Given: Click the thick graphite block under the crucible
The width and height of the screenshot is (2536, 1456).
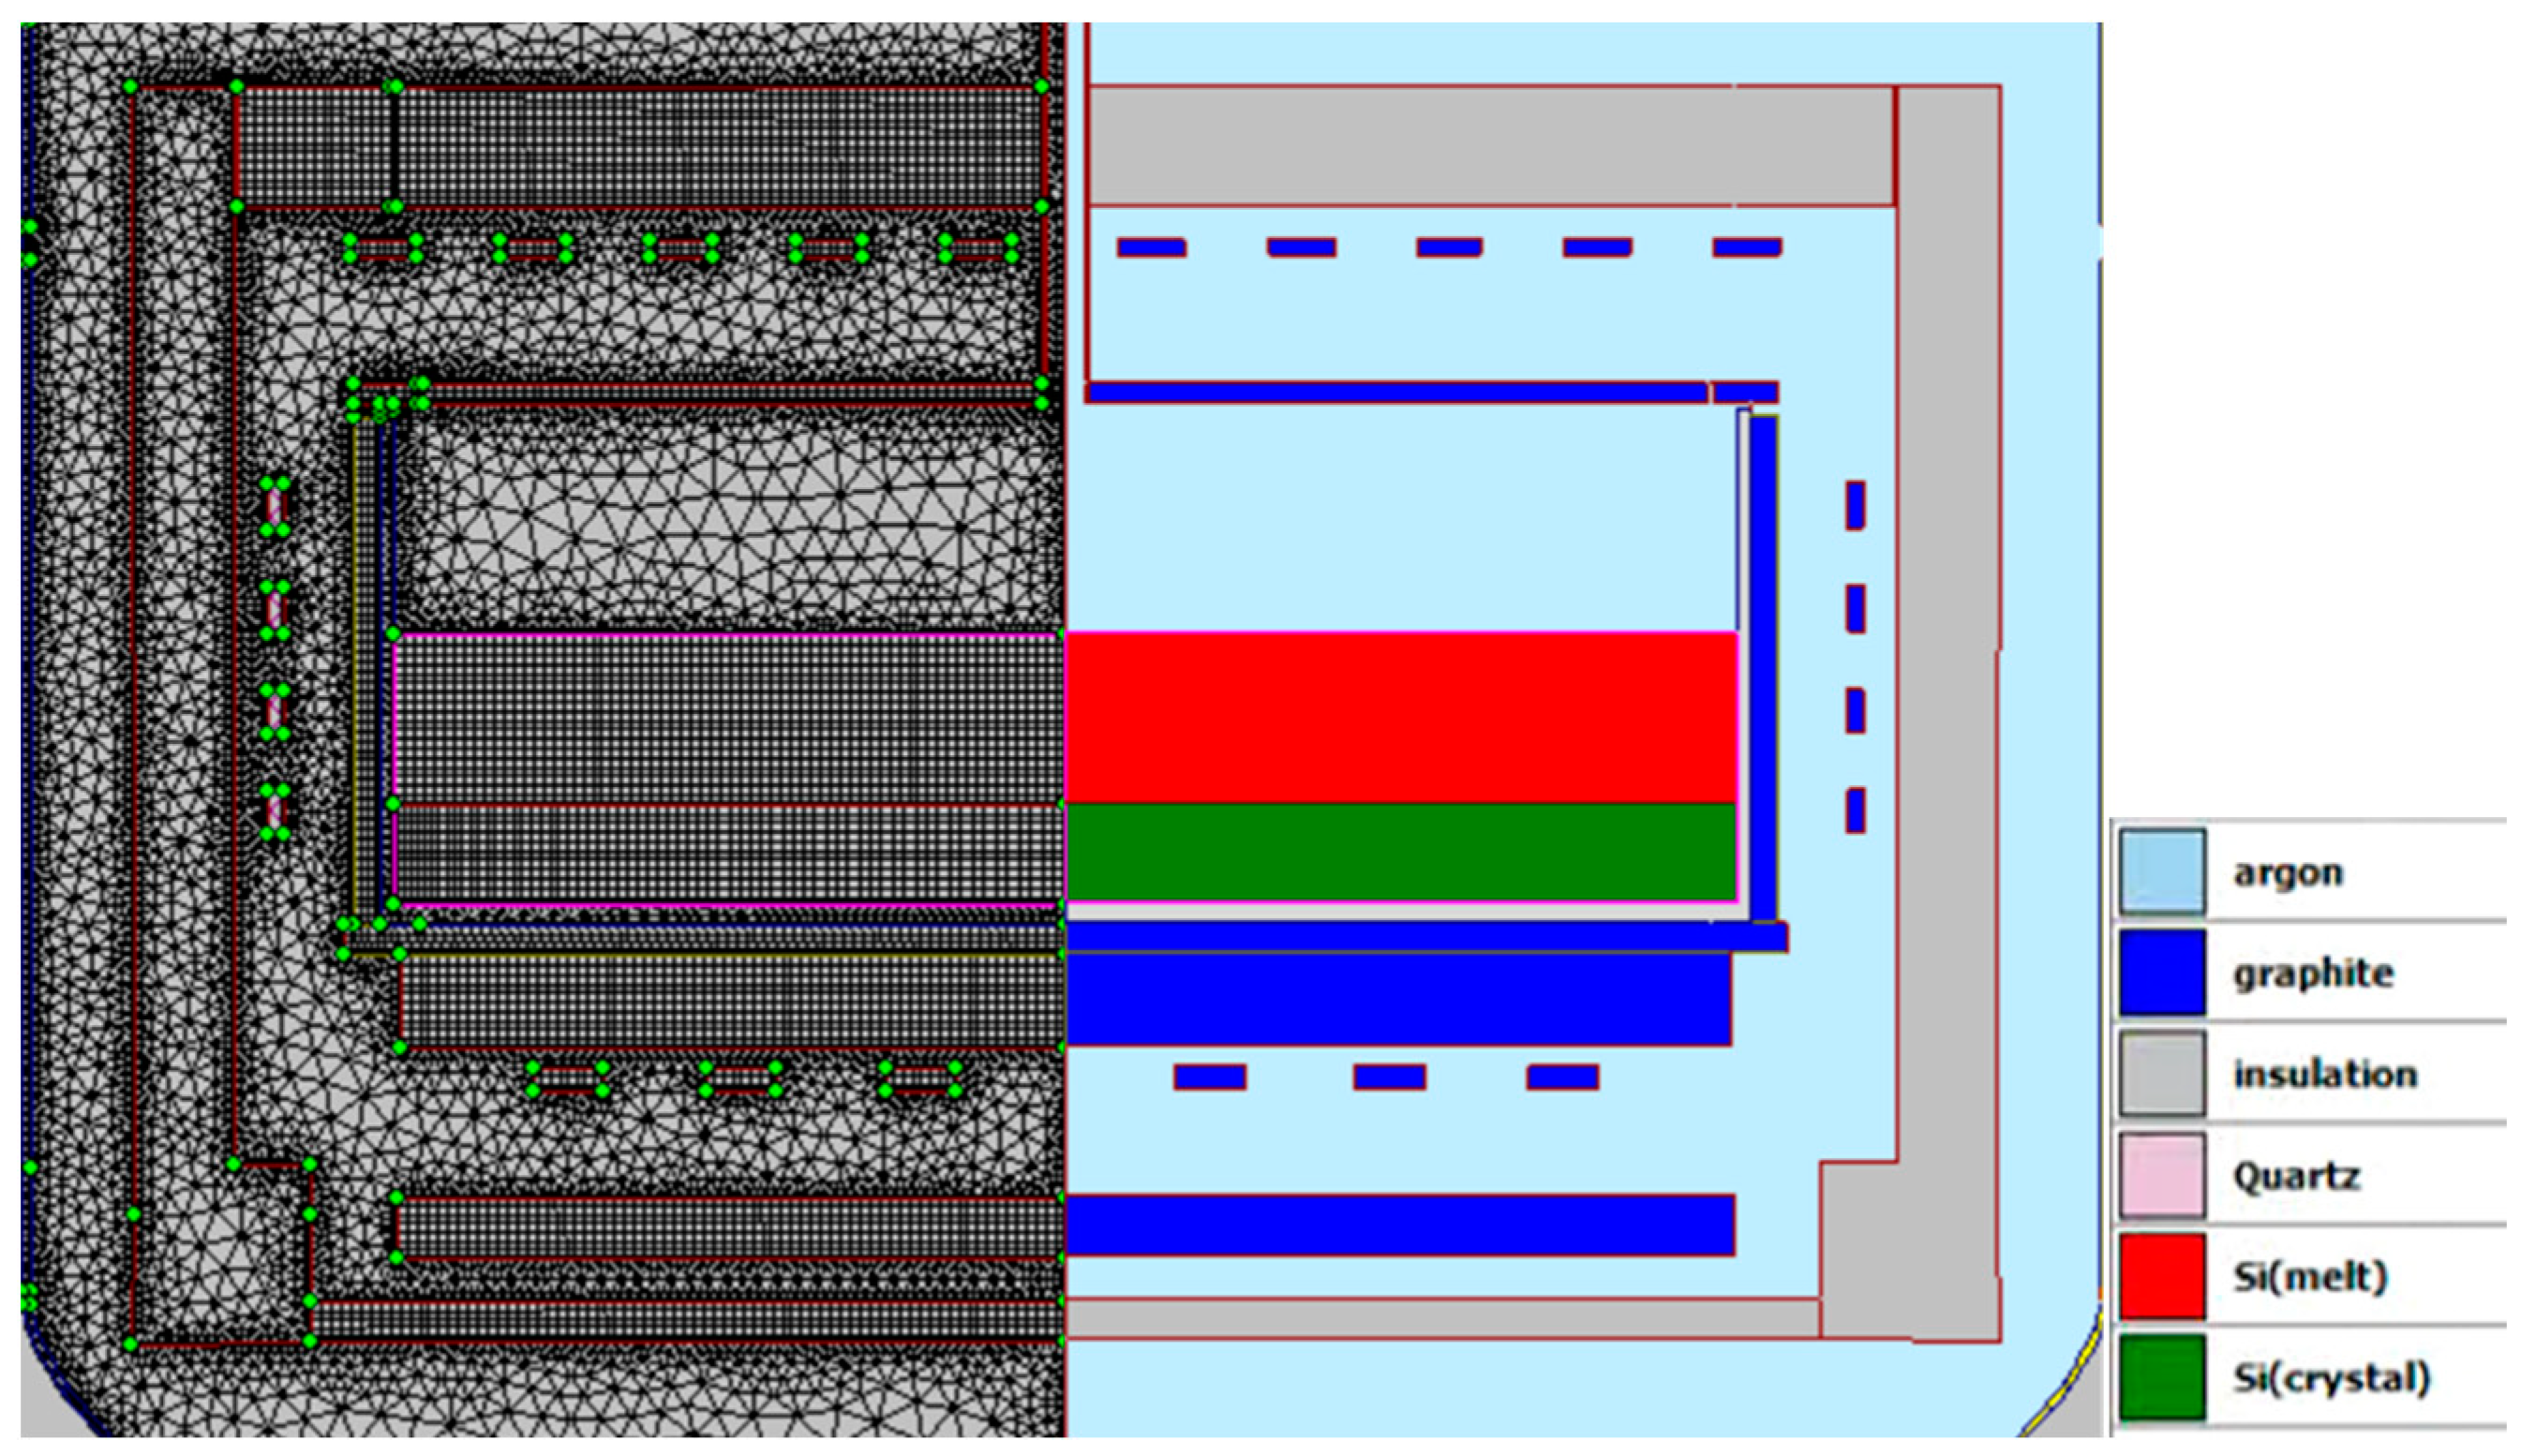Looking at the screenshot, I should click(1398, 999).
